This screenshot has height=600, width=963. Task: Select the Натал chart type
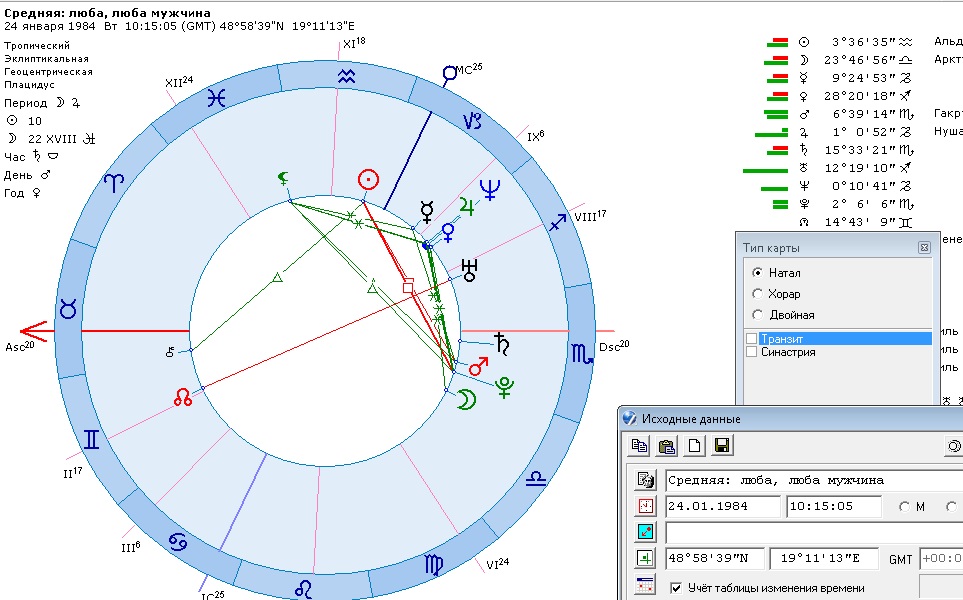758,272
